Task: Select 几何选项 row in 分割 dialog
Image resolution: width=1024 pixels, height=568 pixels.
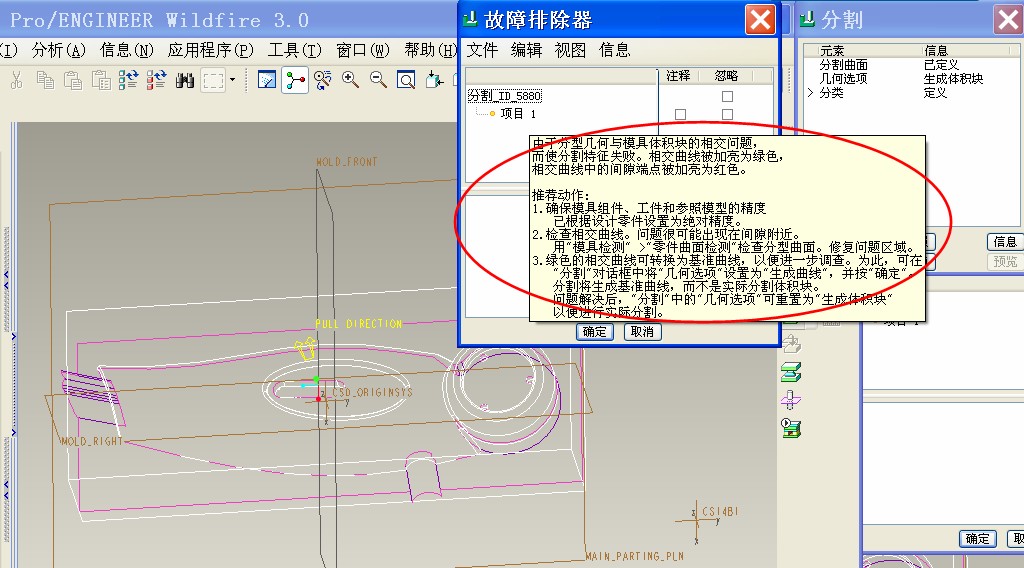Action: [x=844, y=78]
